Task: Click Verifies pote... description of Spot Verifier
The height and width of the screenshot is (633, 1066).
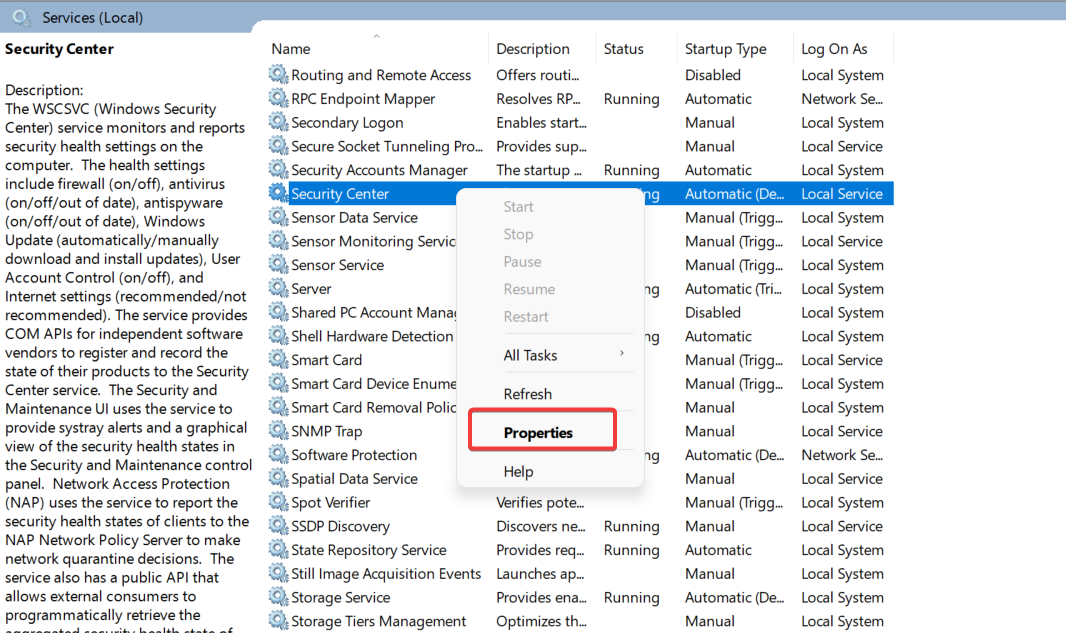Action: tap(540, 502)
